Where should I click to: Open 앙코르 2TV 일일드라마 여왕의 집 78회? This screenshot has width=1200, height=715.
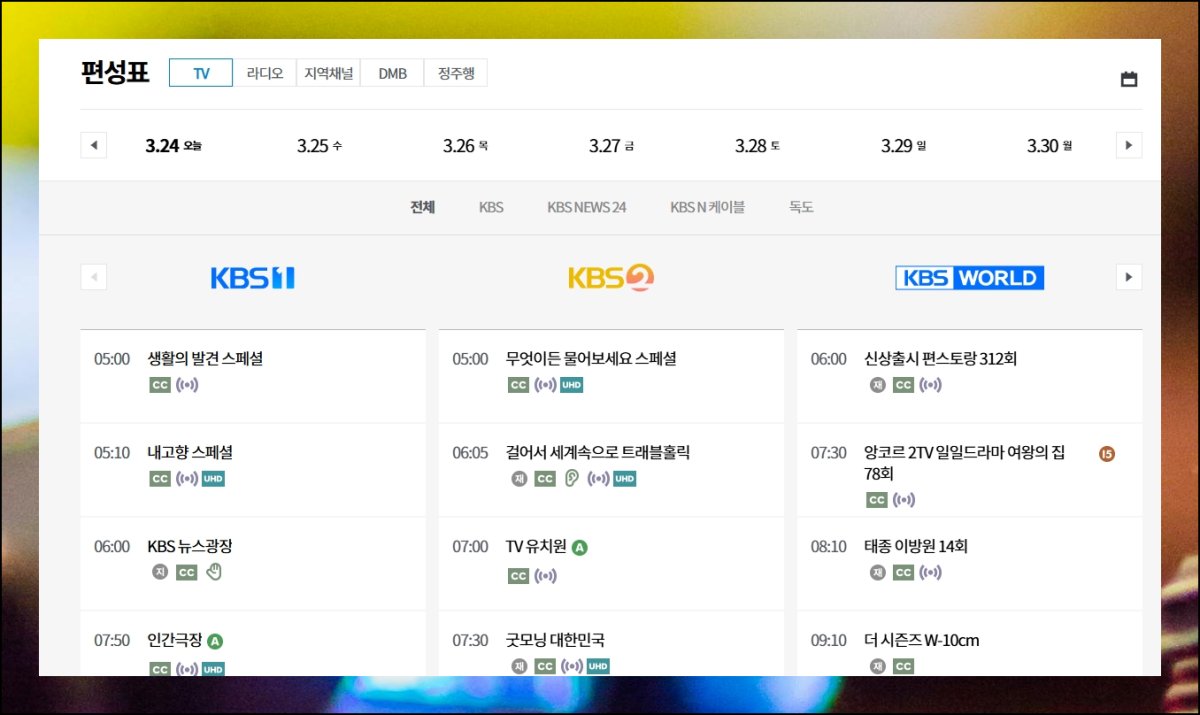click(965, 463)
